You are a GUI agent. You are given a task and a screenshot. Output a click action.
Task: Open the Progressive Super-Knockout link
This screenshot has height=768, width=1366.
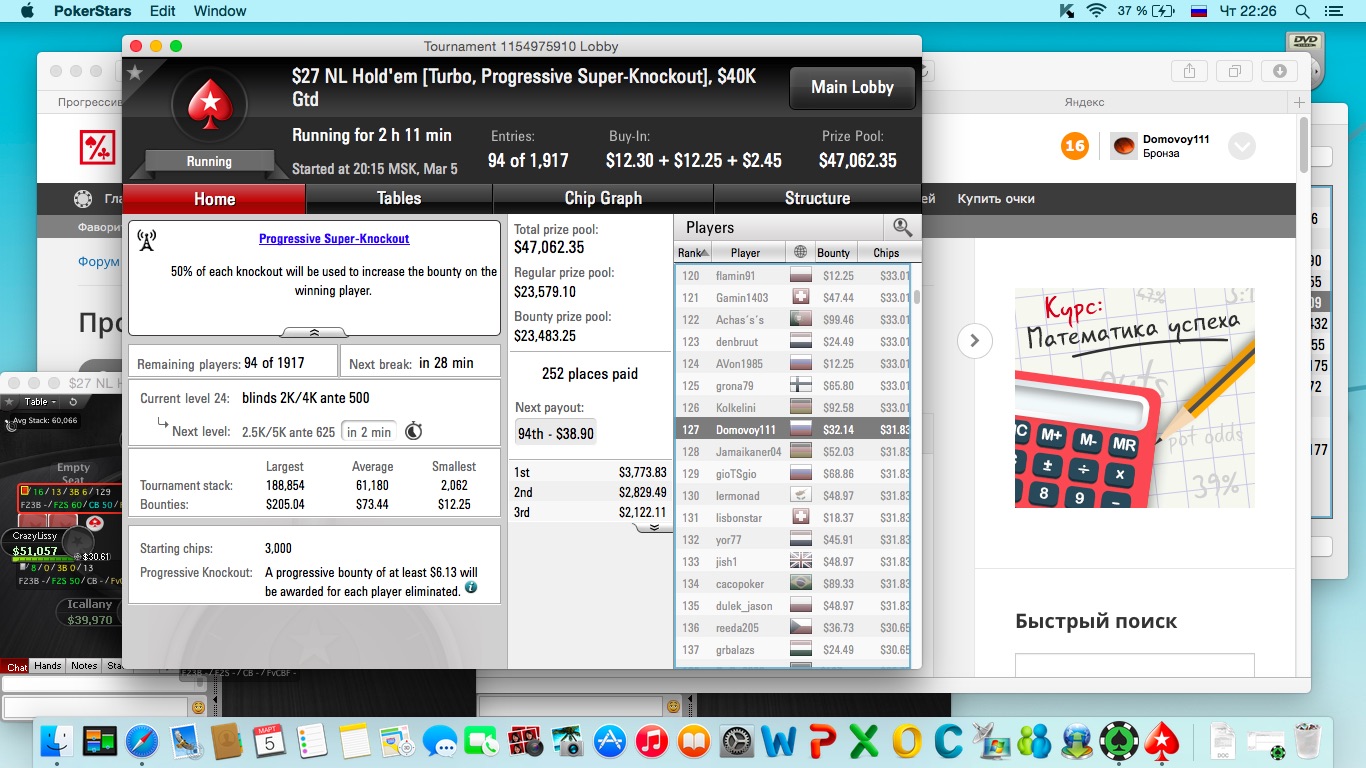point(334,239)
